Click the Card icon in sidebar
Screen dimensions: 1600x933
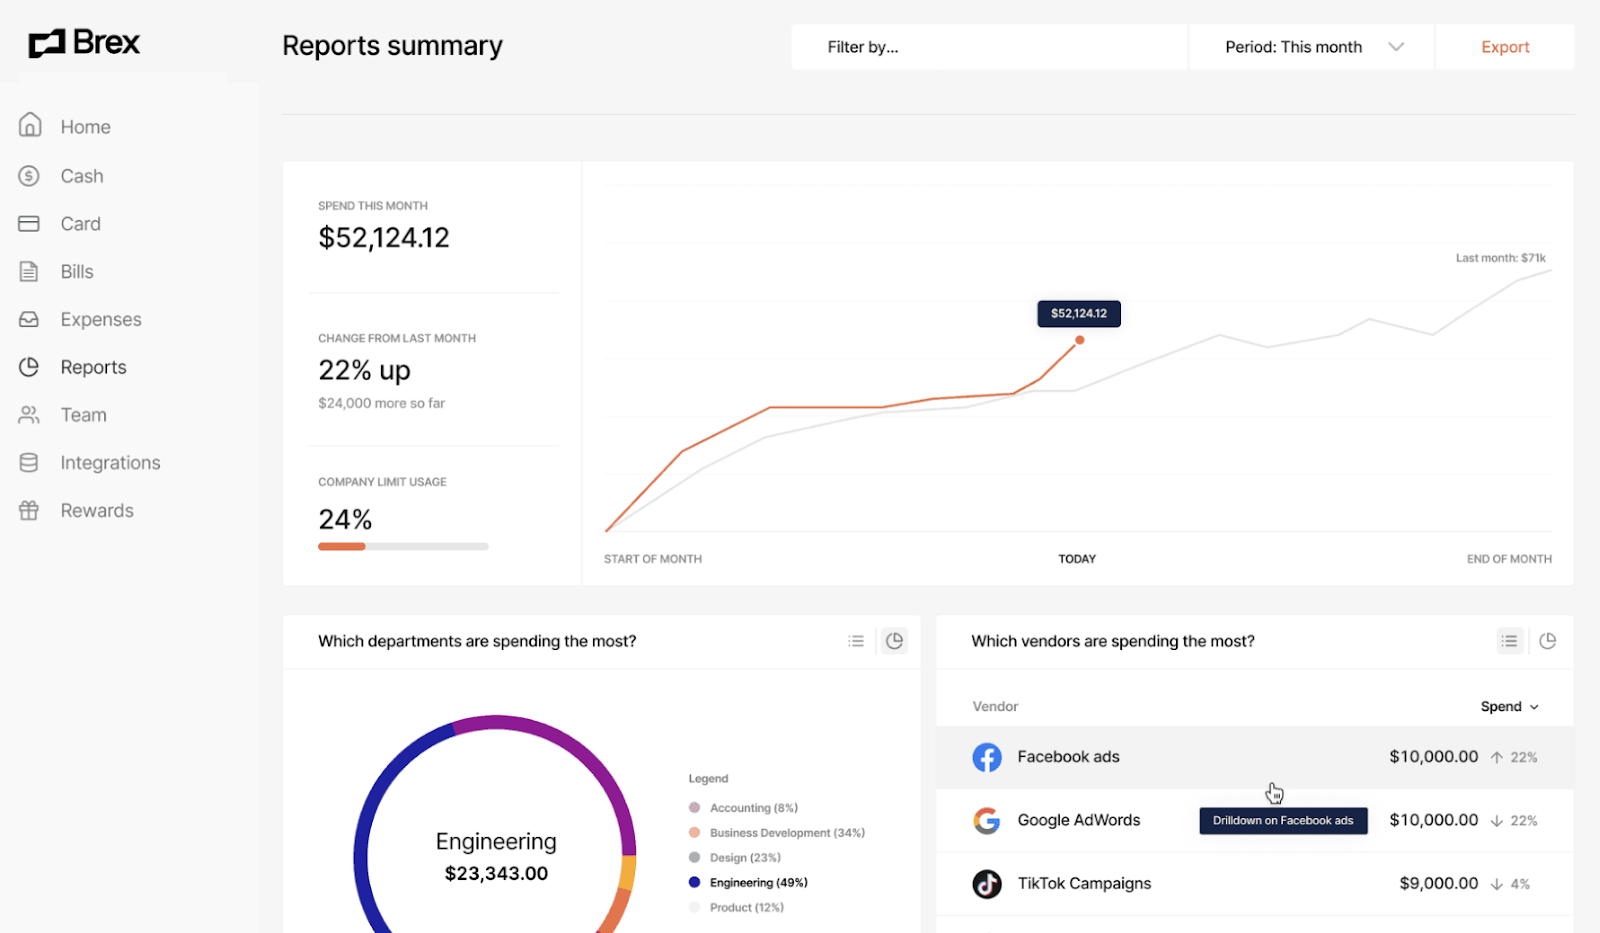pyautogui.click(x=29, y=224)
